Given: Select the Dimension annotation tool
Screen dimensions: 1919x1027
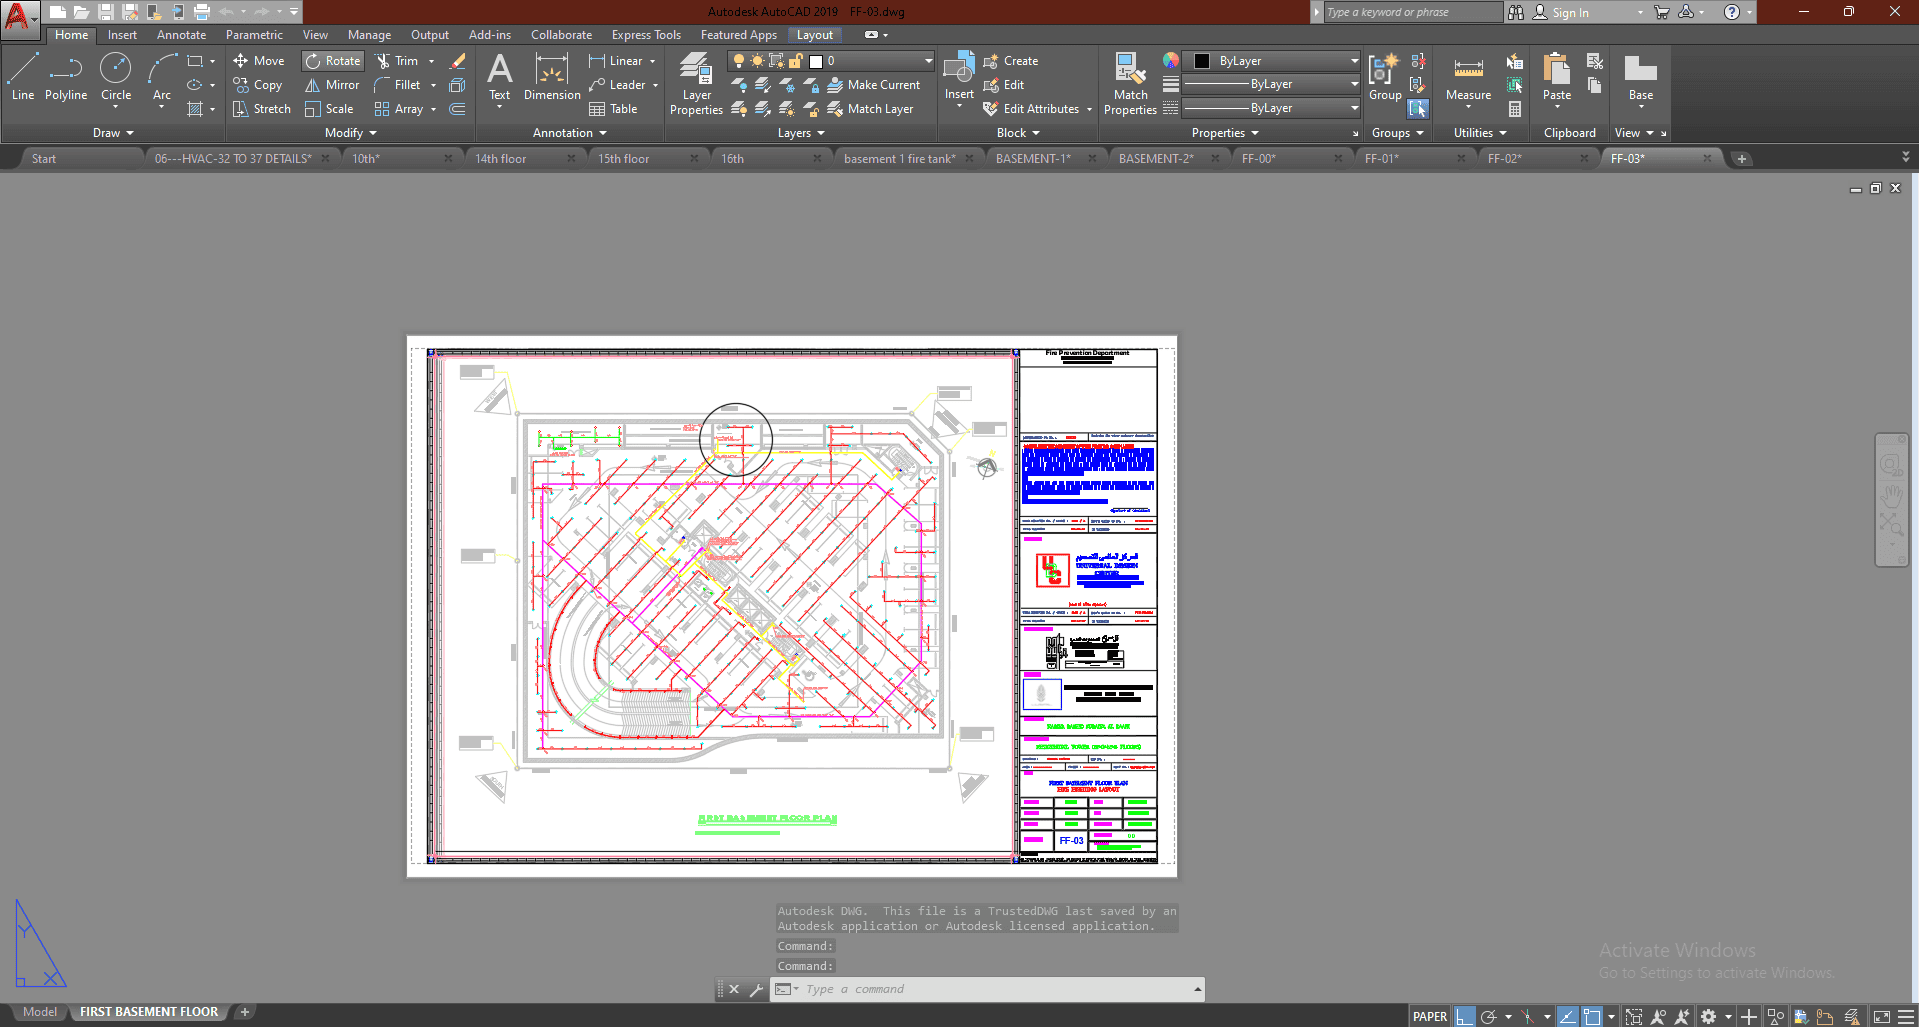Looking at the screenshot, I should point(552,78).
